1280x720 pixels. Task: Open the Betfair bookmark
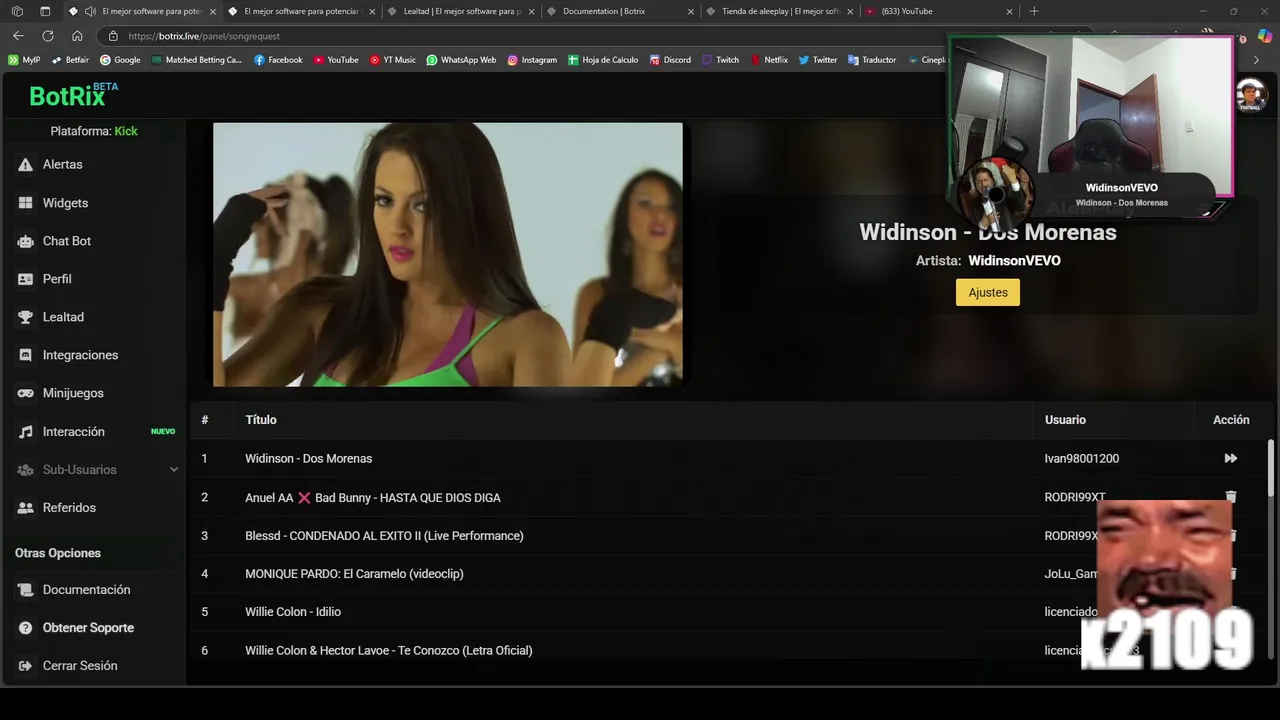[x=70, y=60]
